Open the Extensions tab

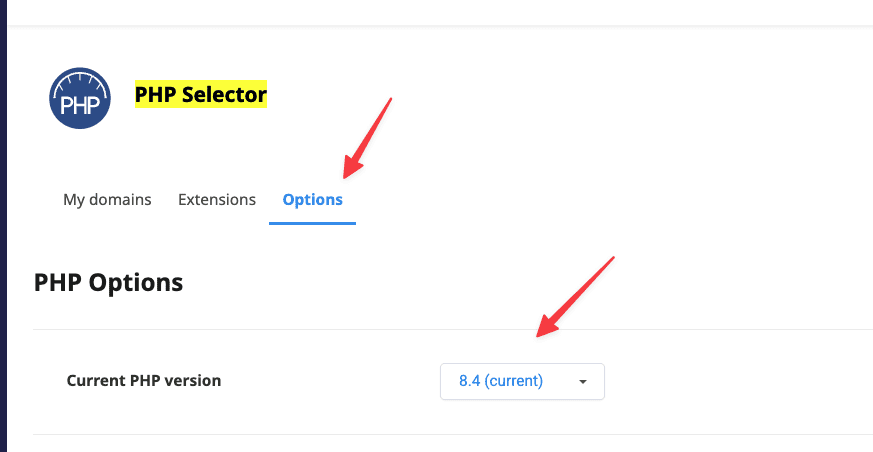217,200
